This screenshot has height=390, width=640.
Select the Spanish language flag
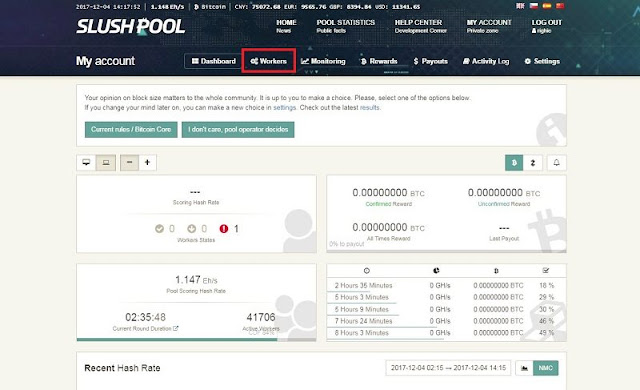547,6
